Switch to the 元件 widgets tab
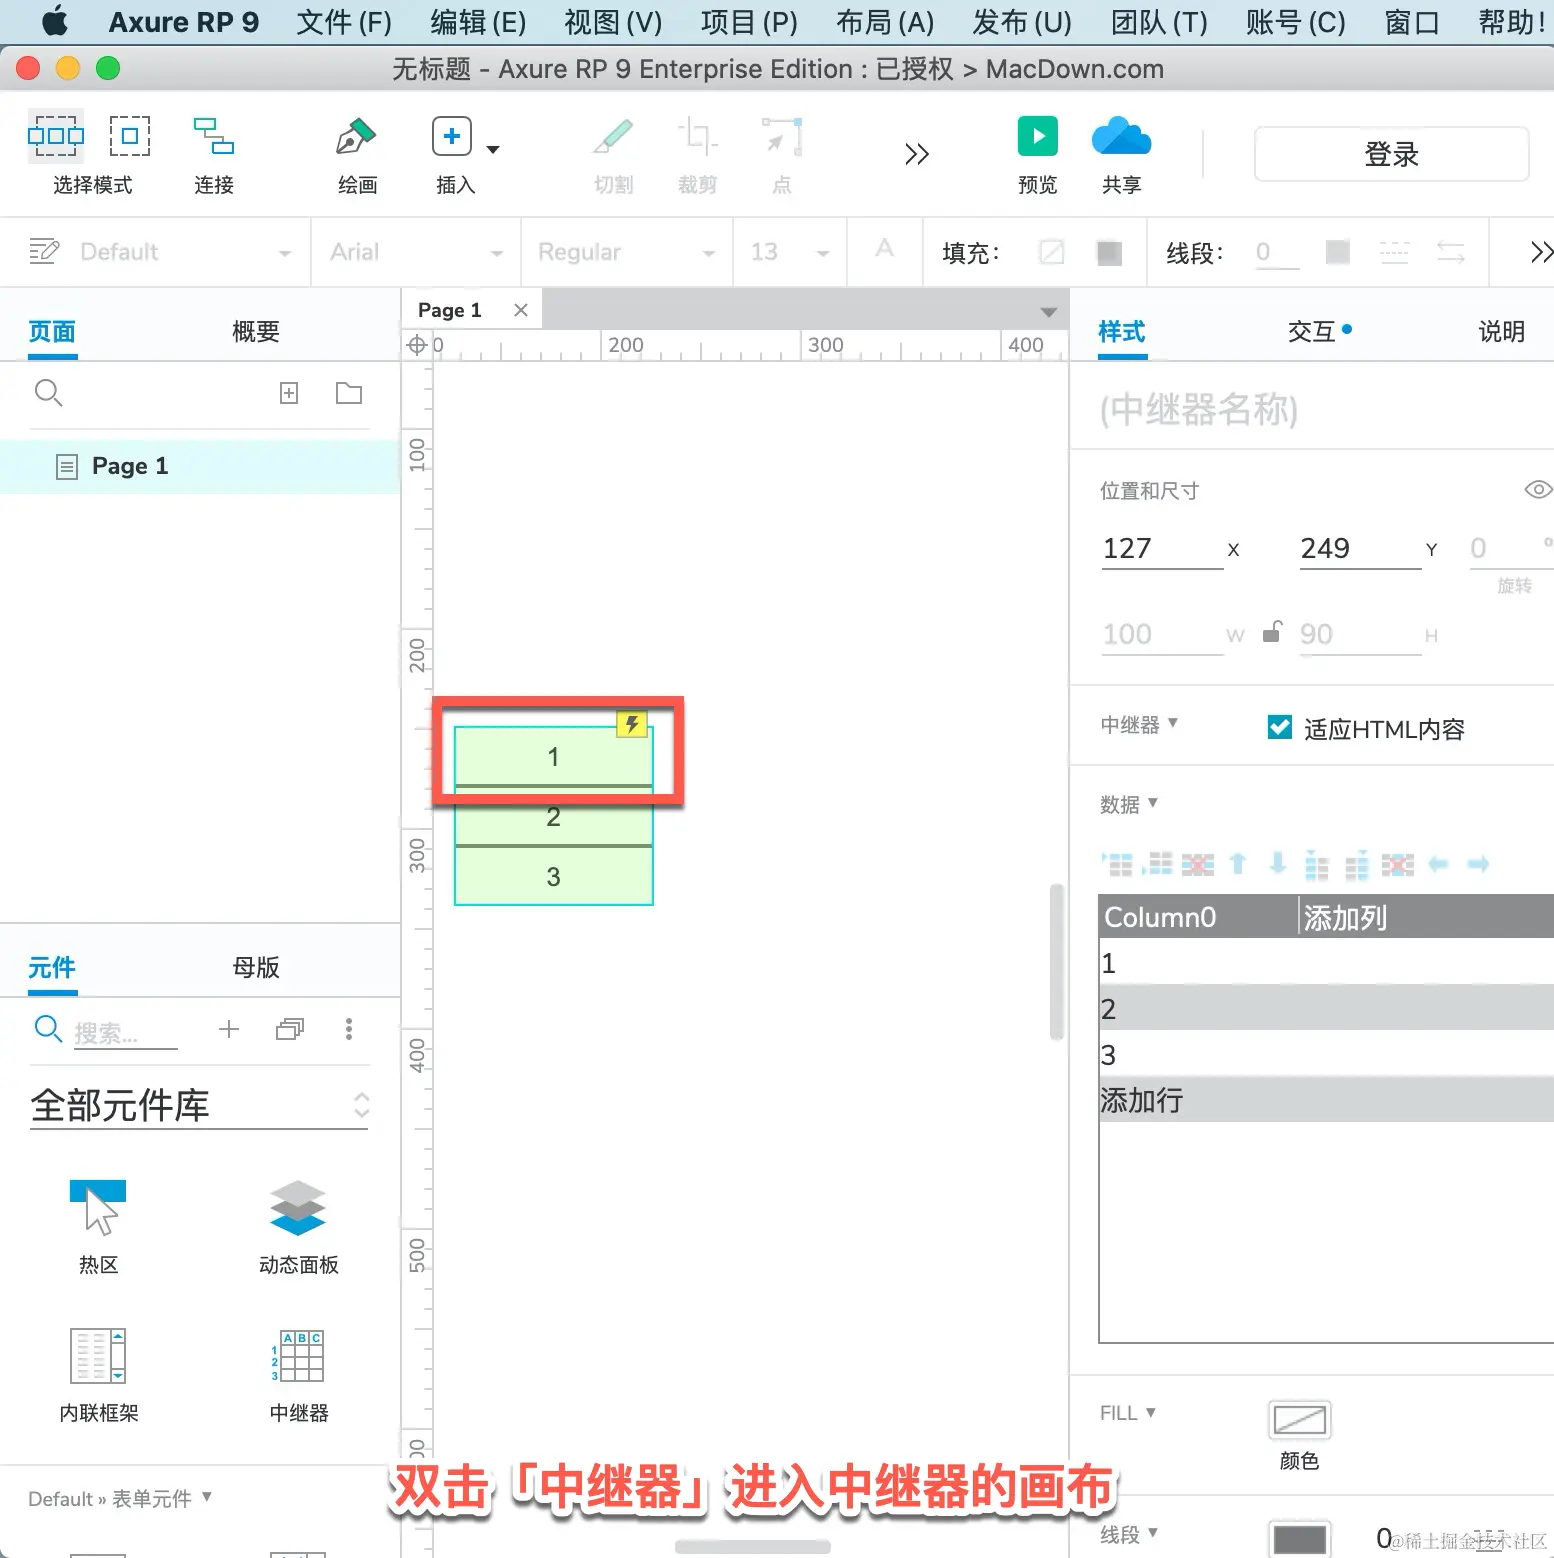1554x1558 pixels. point(52,967)
